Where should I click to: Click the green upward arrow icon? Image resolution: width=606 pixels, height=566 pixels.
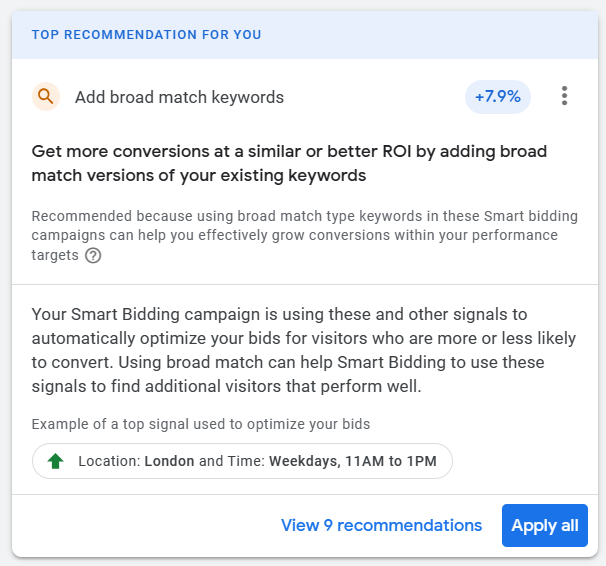click(55, 462)
